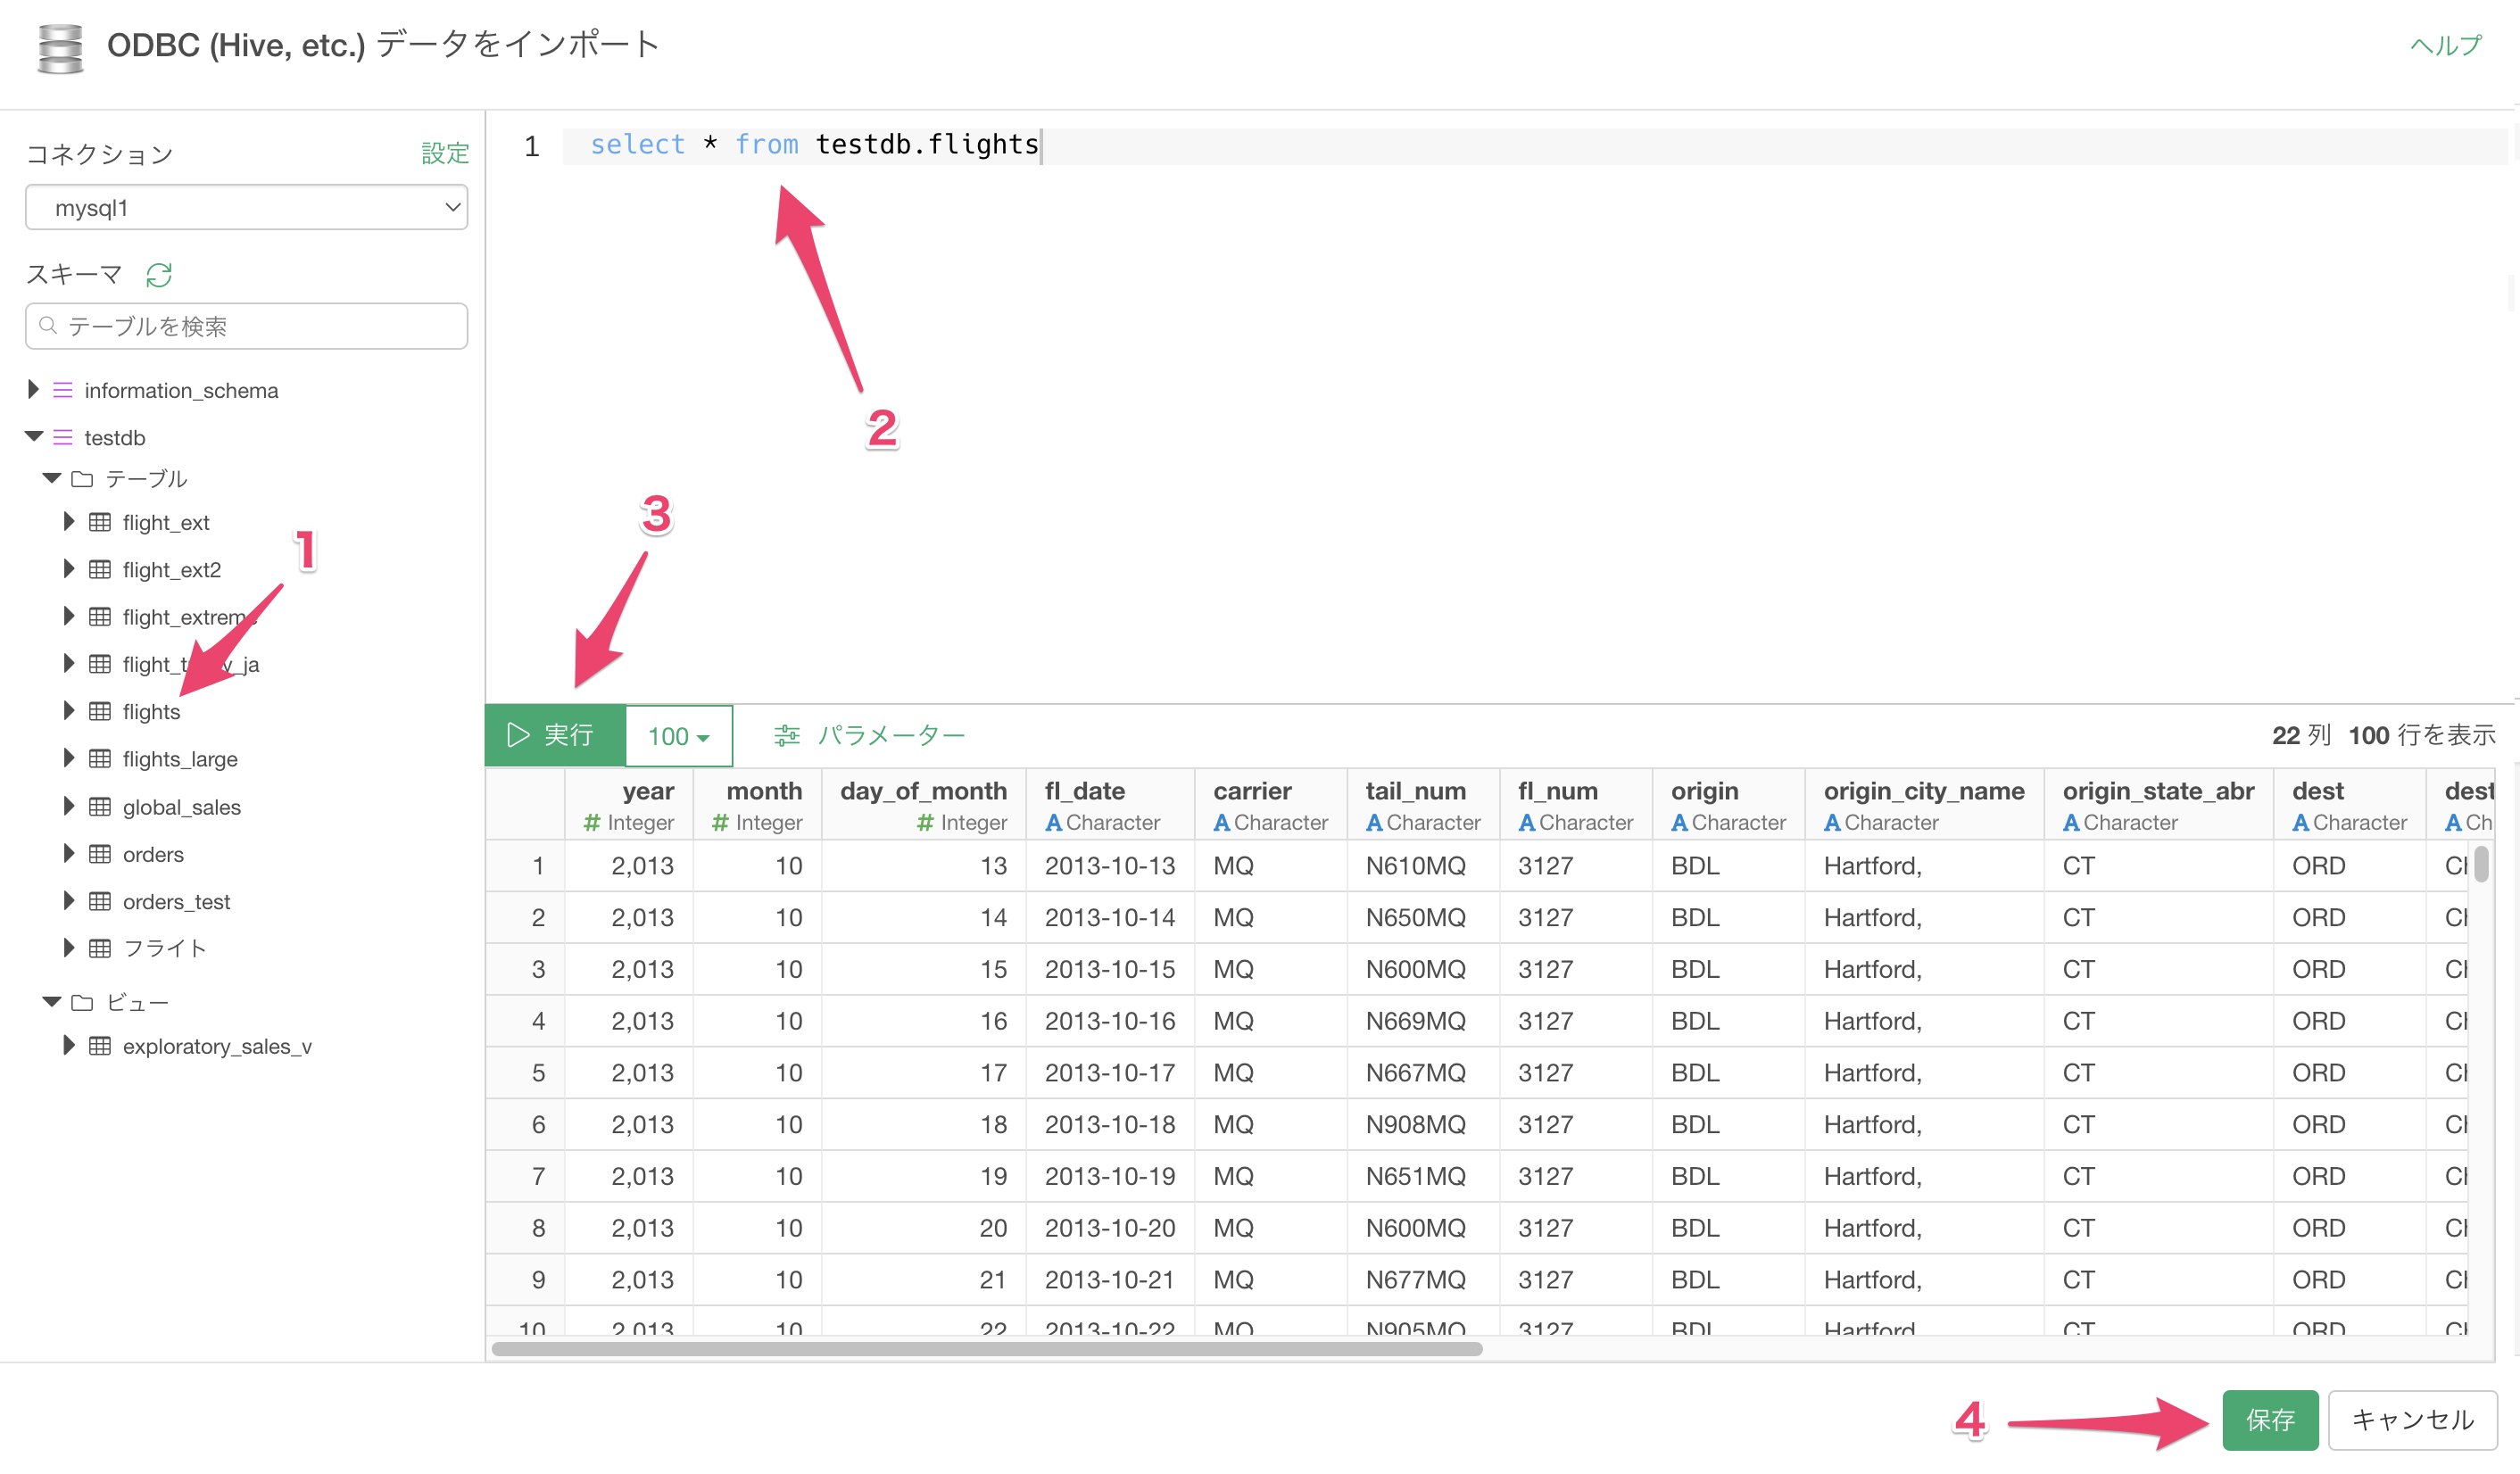
Task: Click the ビュー folder icon
Action: pyautogui.click(x=82, y=1002)
